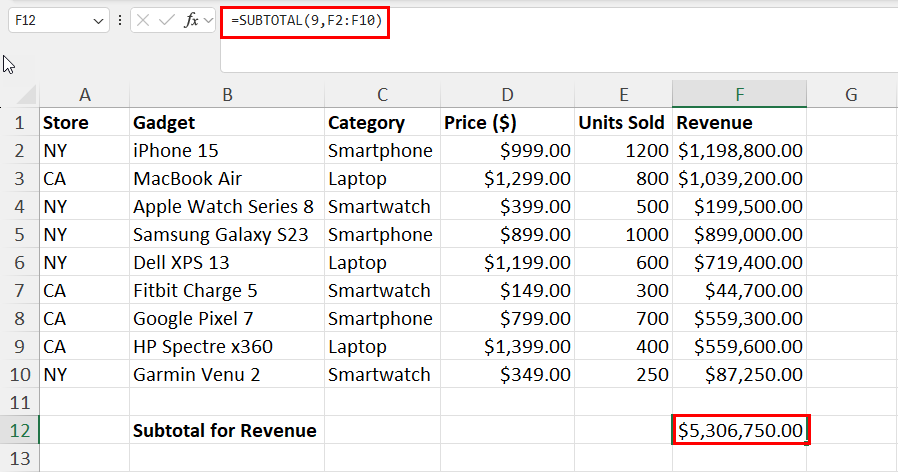Click the Price ($) header cell

[x=507, y=123]
